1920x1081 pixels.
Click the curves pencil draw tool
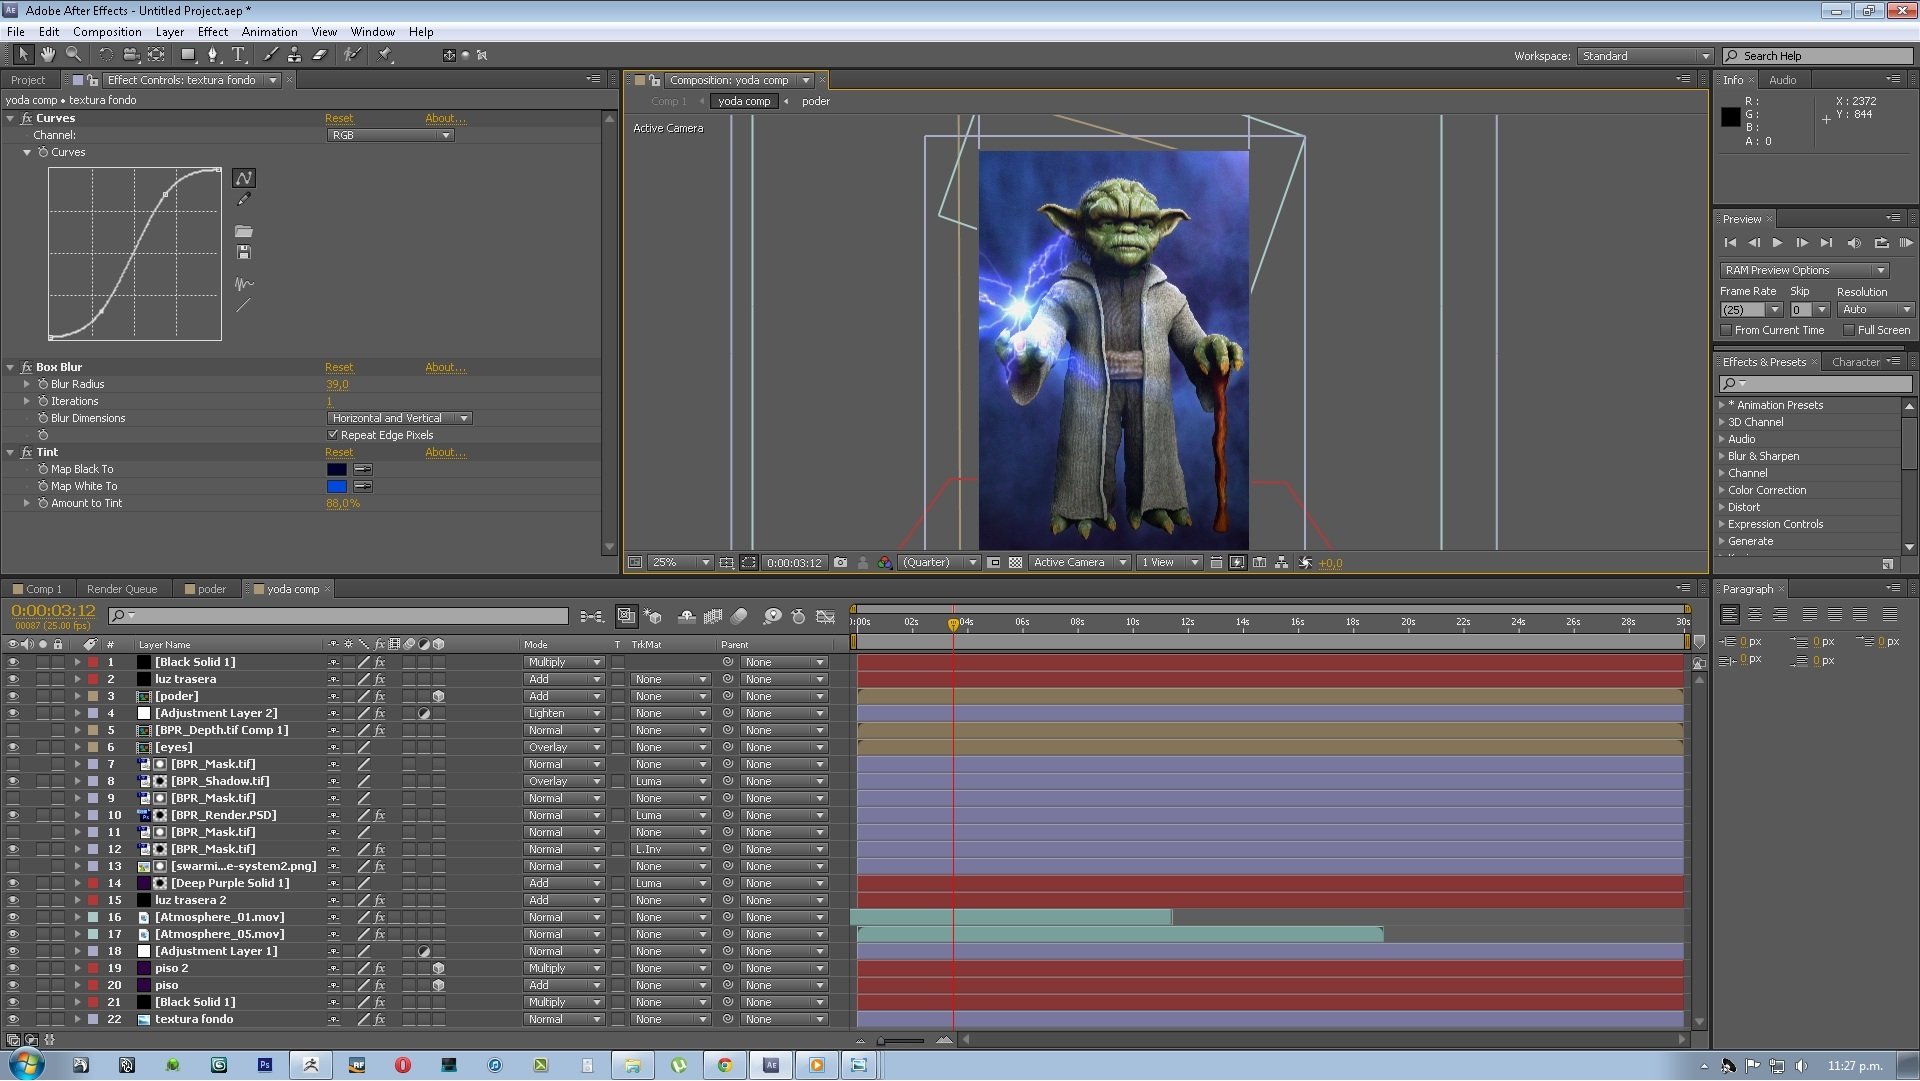click(x=243, y=201)
